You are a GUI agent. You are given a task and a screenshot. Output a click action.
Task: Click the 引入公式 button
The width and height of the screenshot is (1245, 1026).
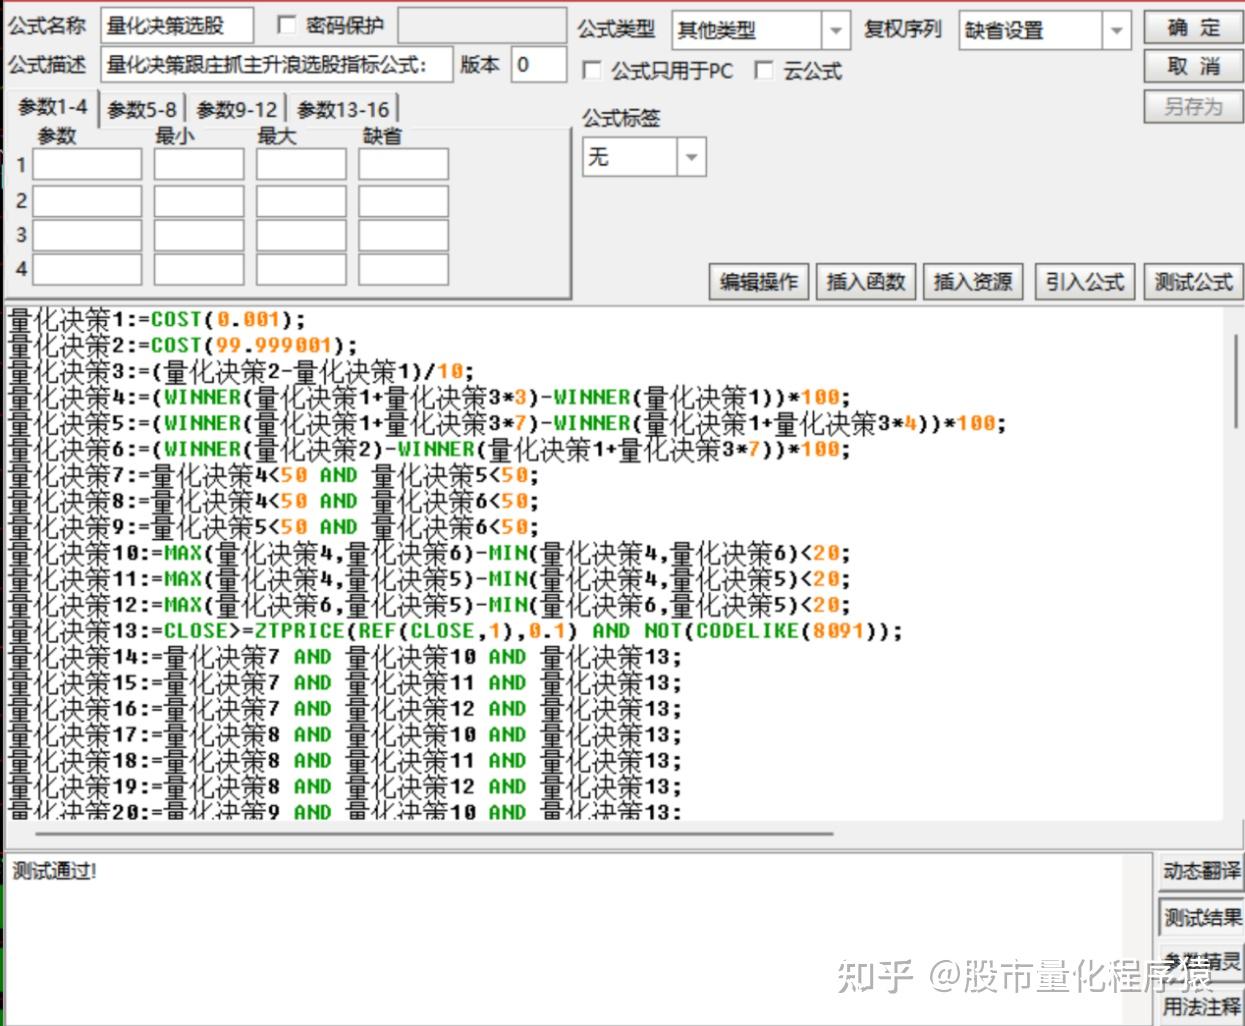[x=1085, y=282]
